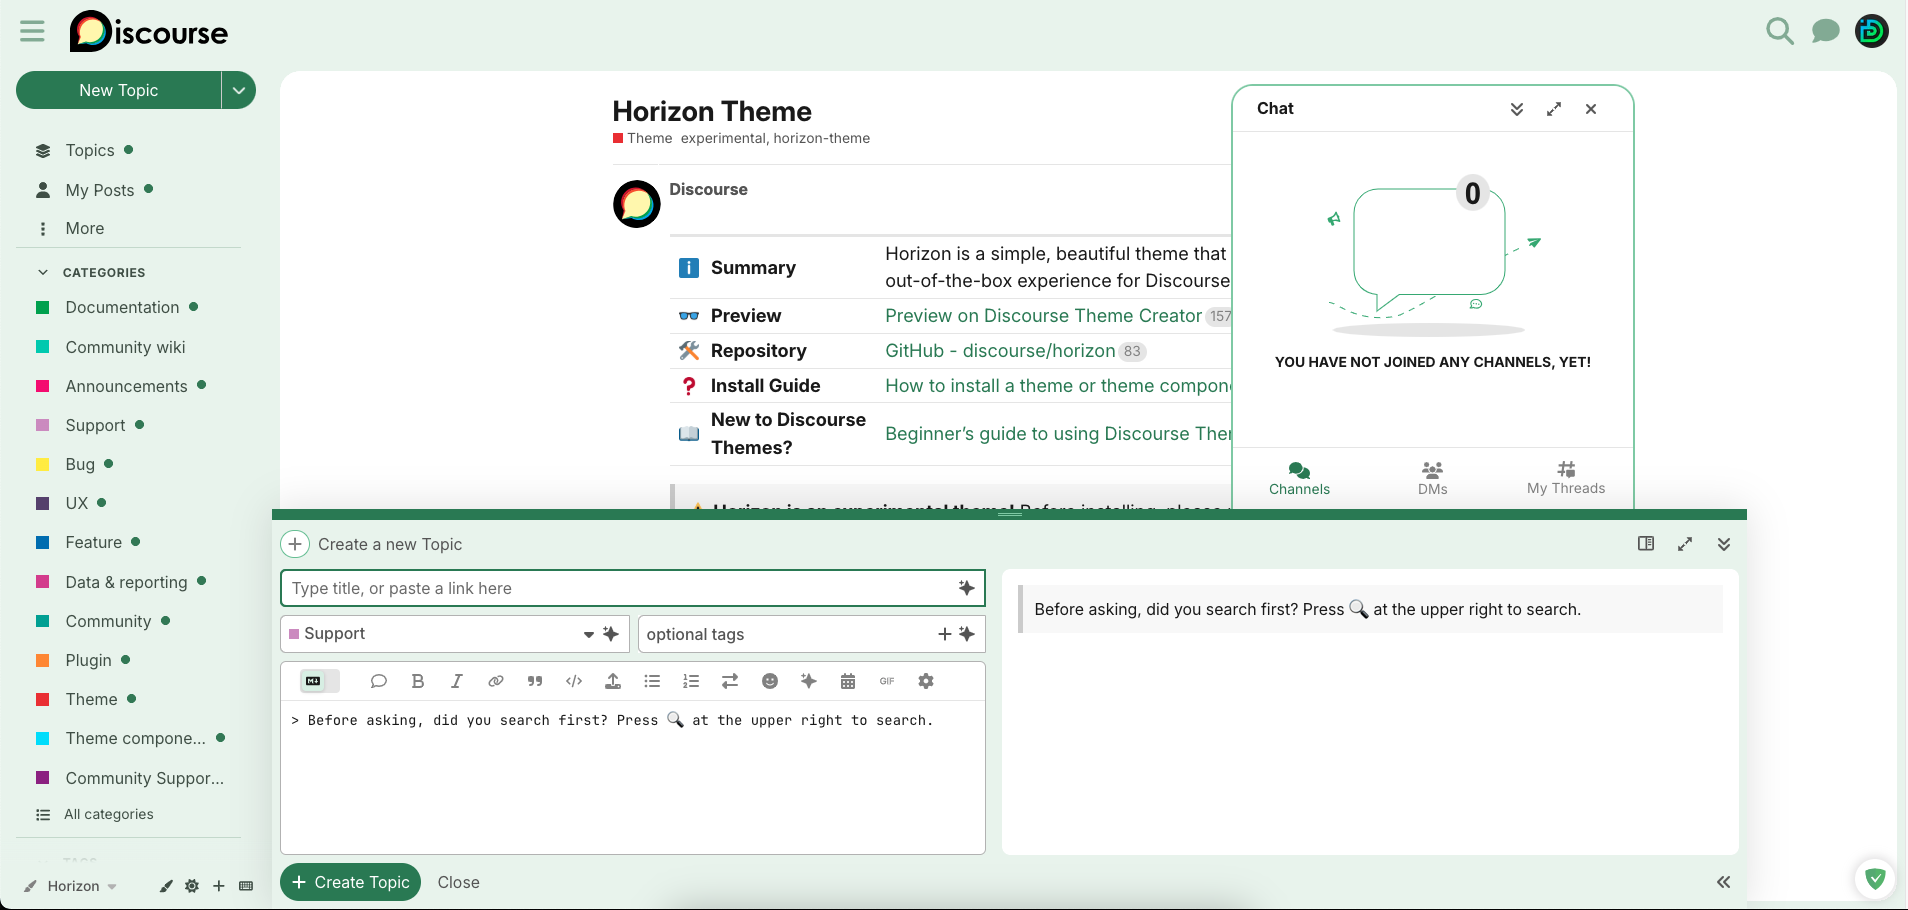Click the upload icon in composer toolbar

click(x=613, y=681)
